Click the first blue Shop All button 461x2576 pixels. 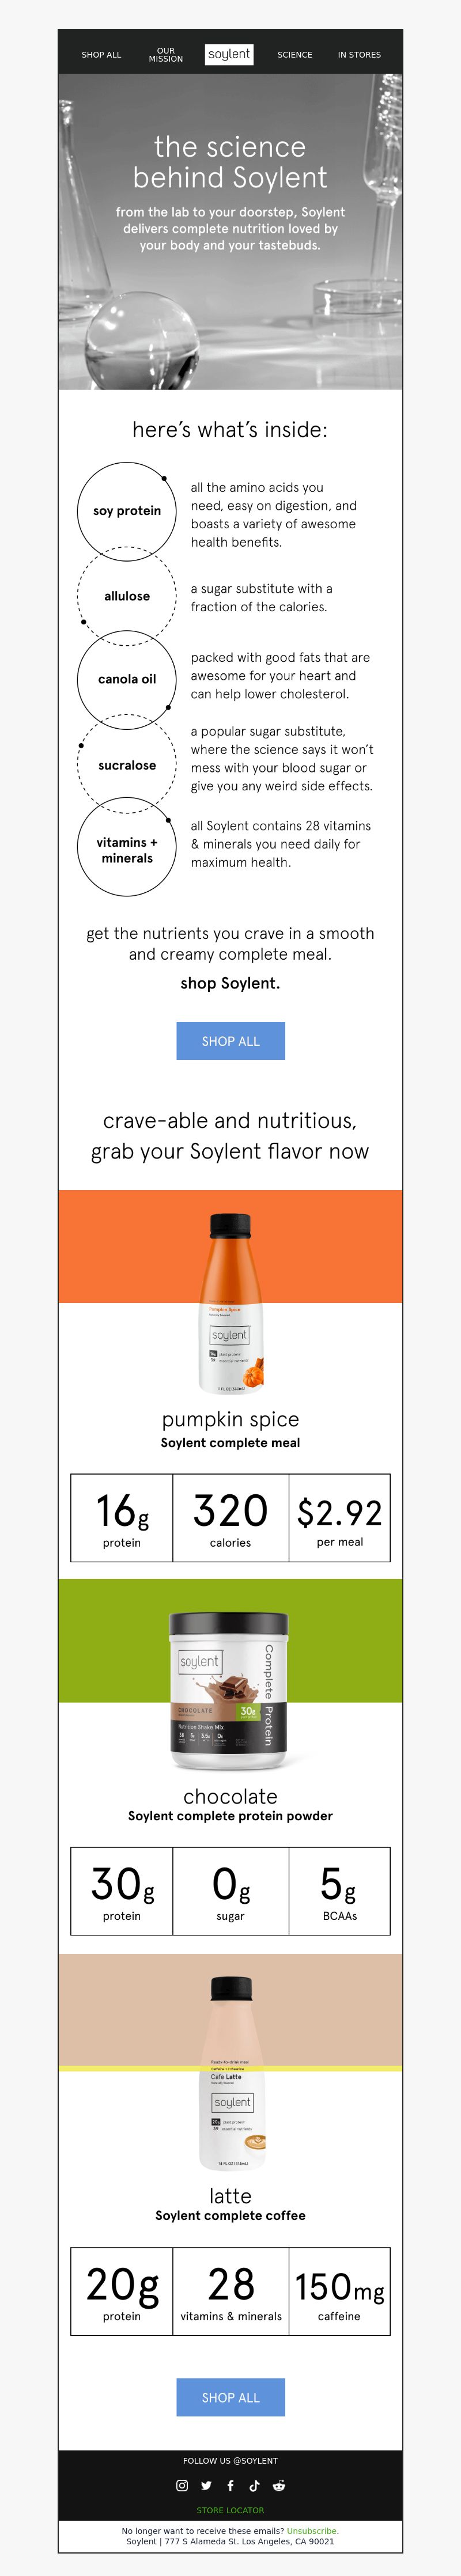pos(231,1040)
